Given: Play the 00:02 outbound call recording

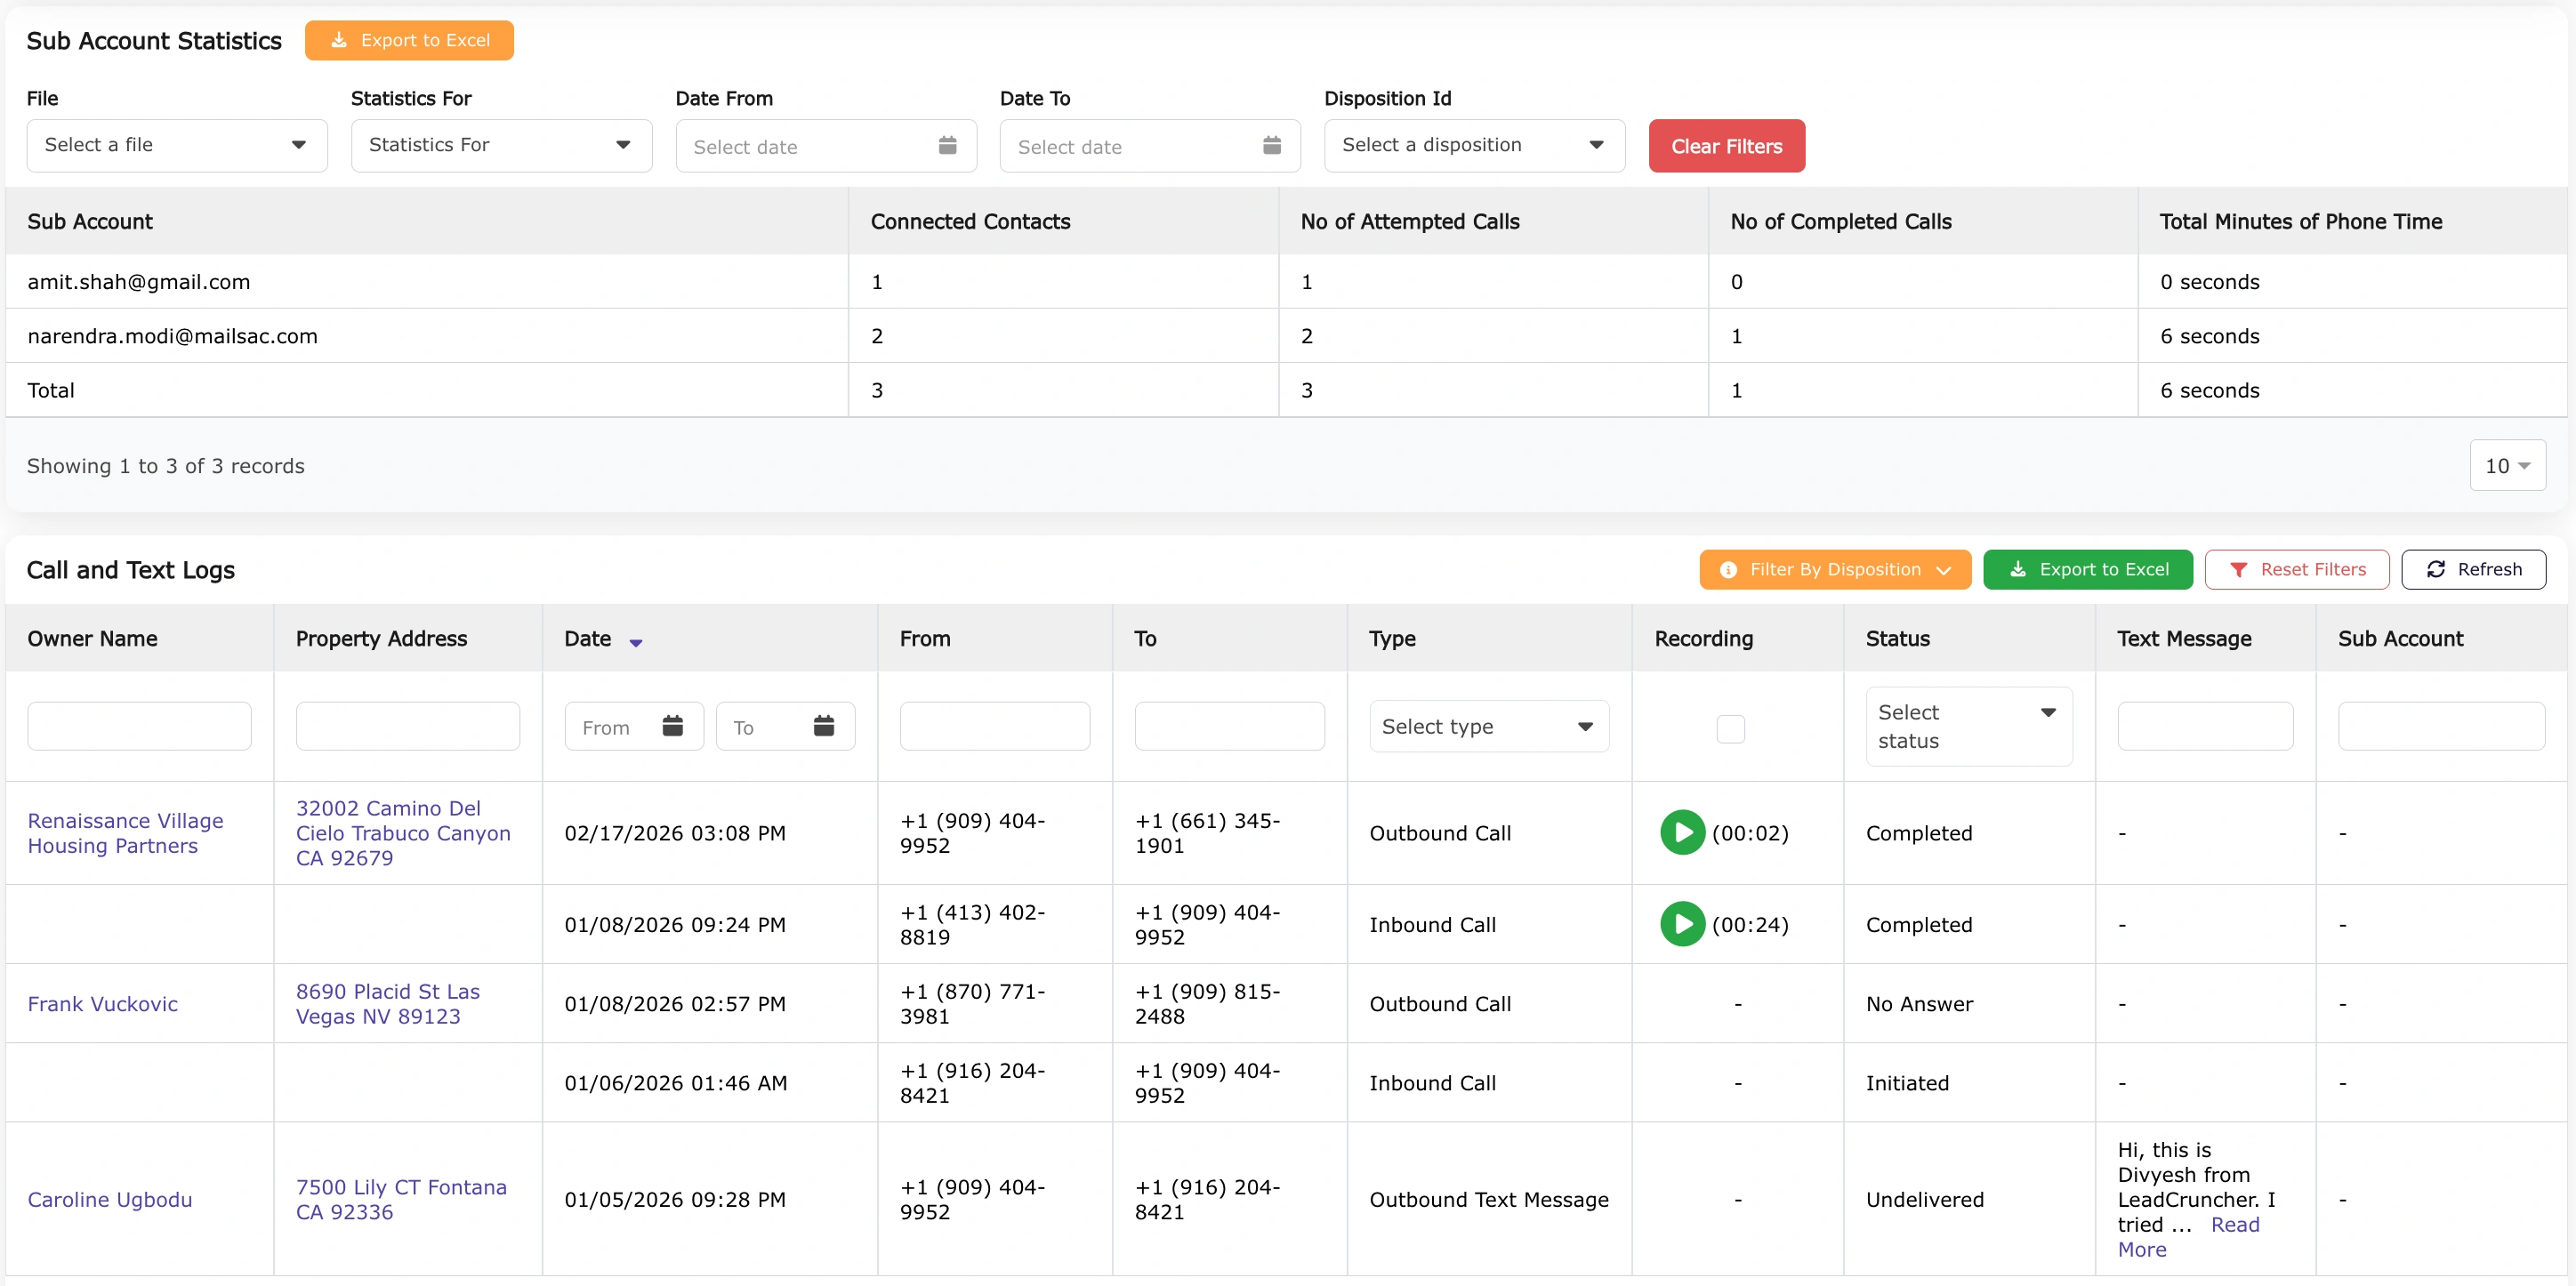Looking at the screenshot, I should (1682, 832).
